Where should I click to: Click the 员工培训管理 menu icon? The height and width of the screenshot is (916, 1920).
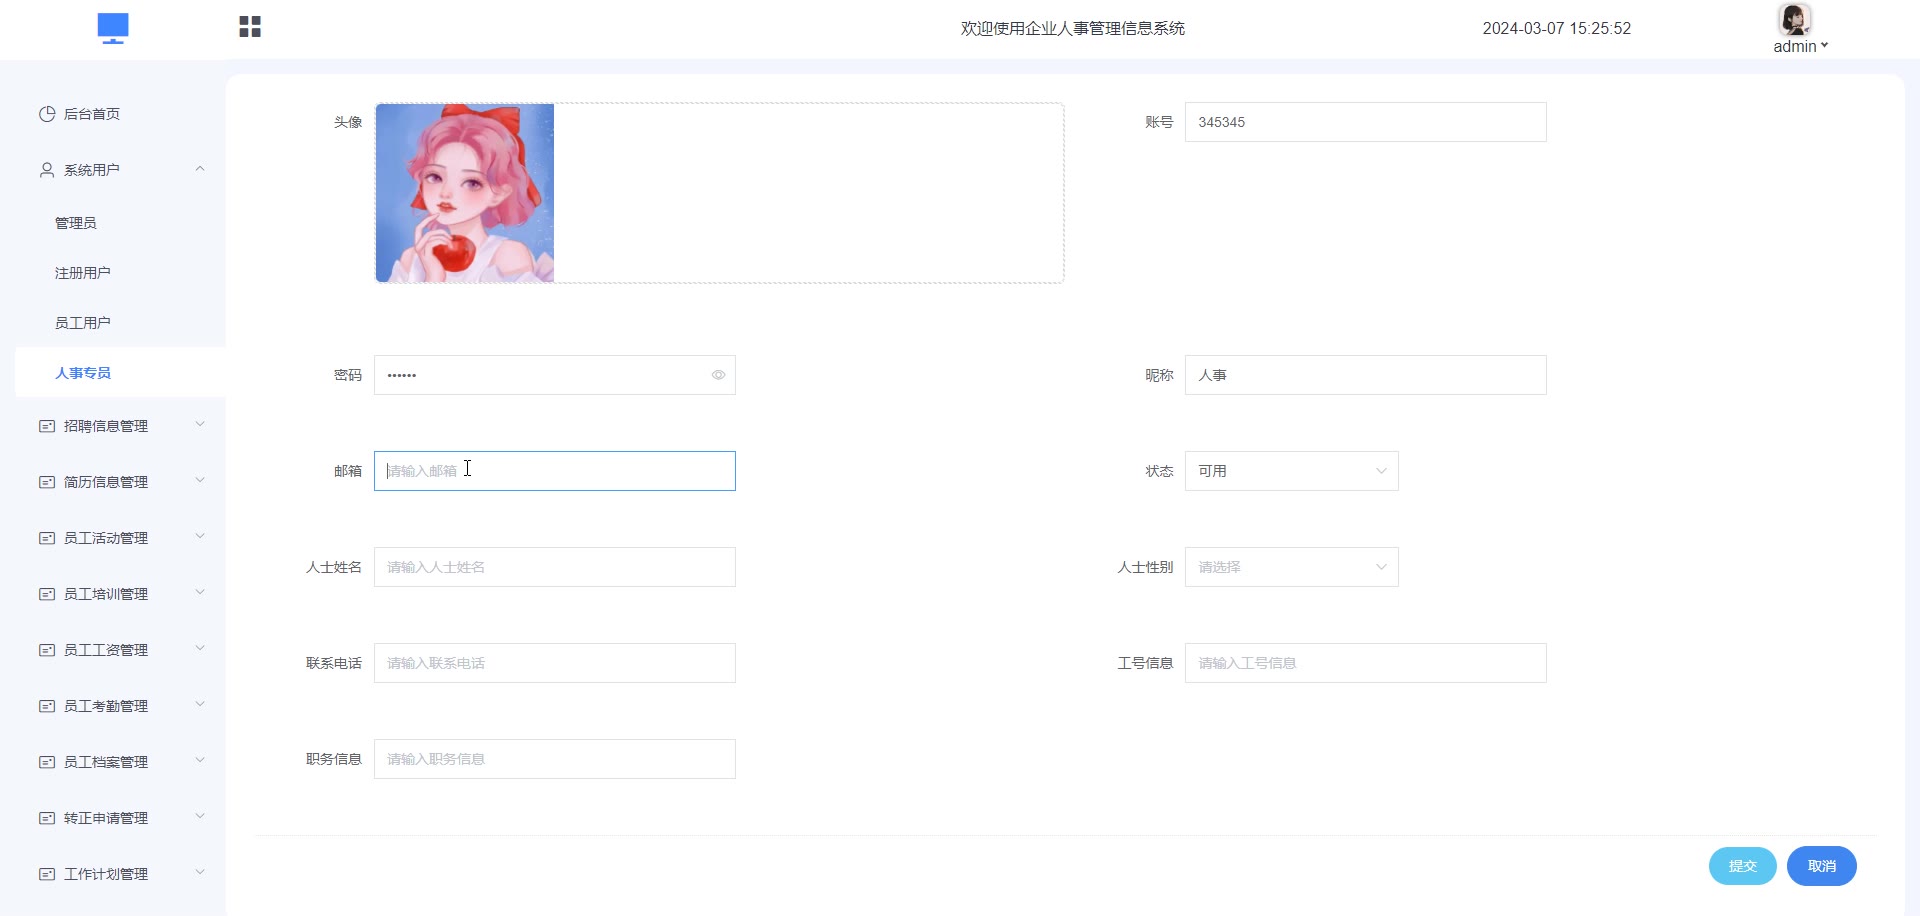[x=47, y=594]
